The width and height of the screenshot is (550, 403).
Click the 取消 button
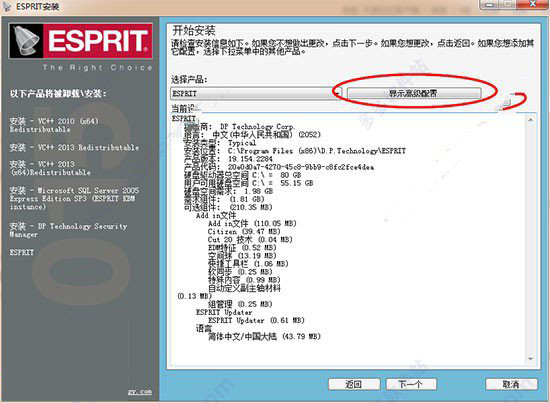511,384
